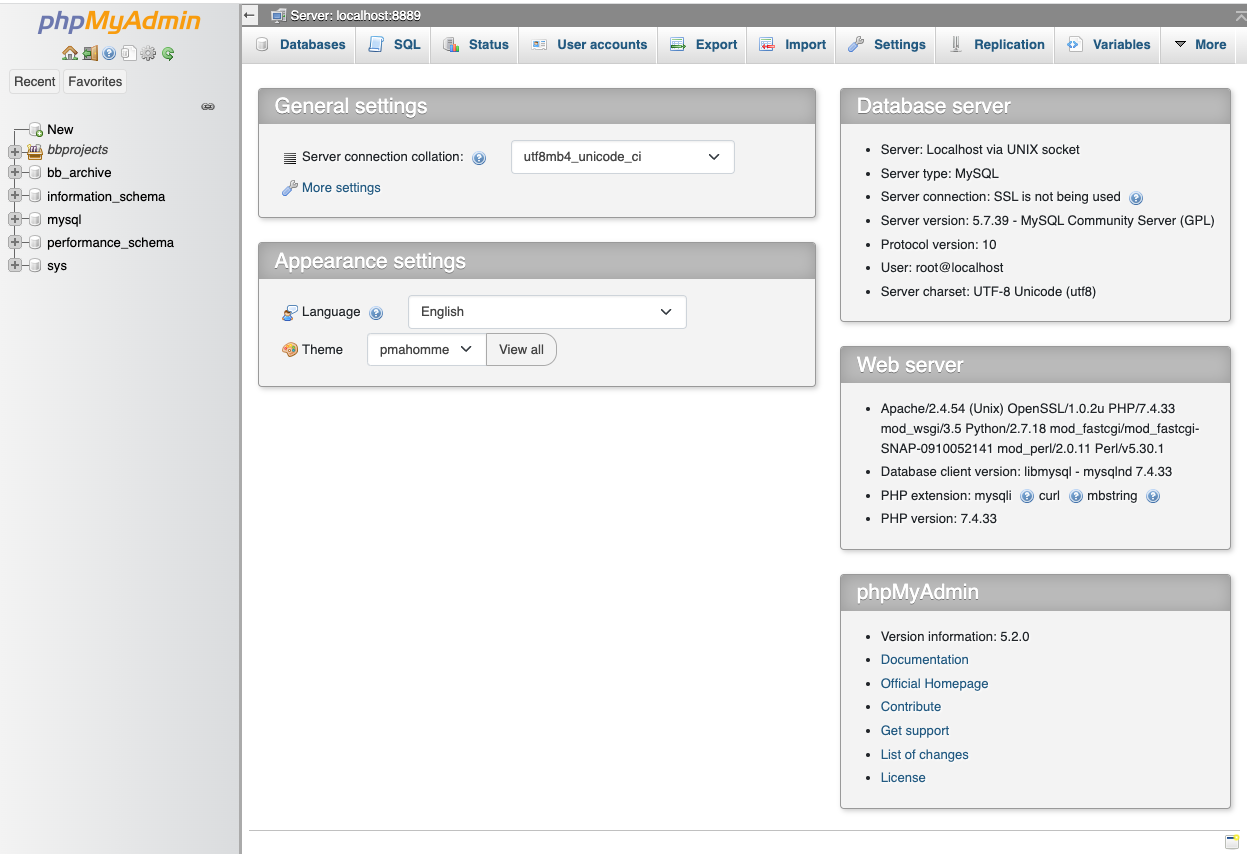Click the database icon beside information_schema

35,196
